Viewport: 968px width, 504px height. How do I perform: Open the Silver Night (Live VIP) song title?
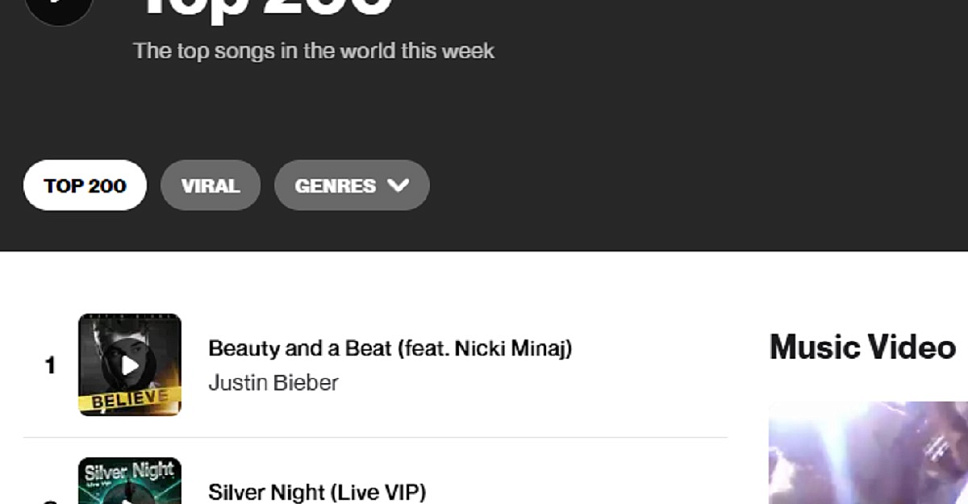coord(317,491)
